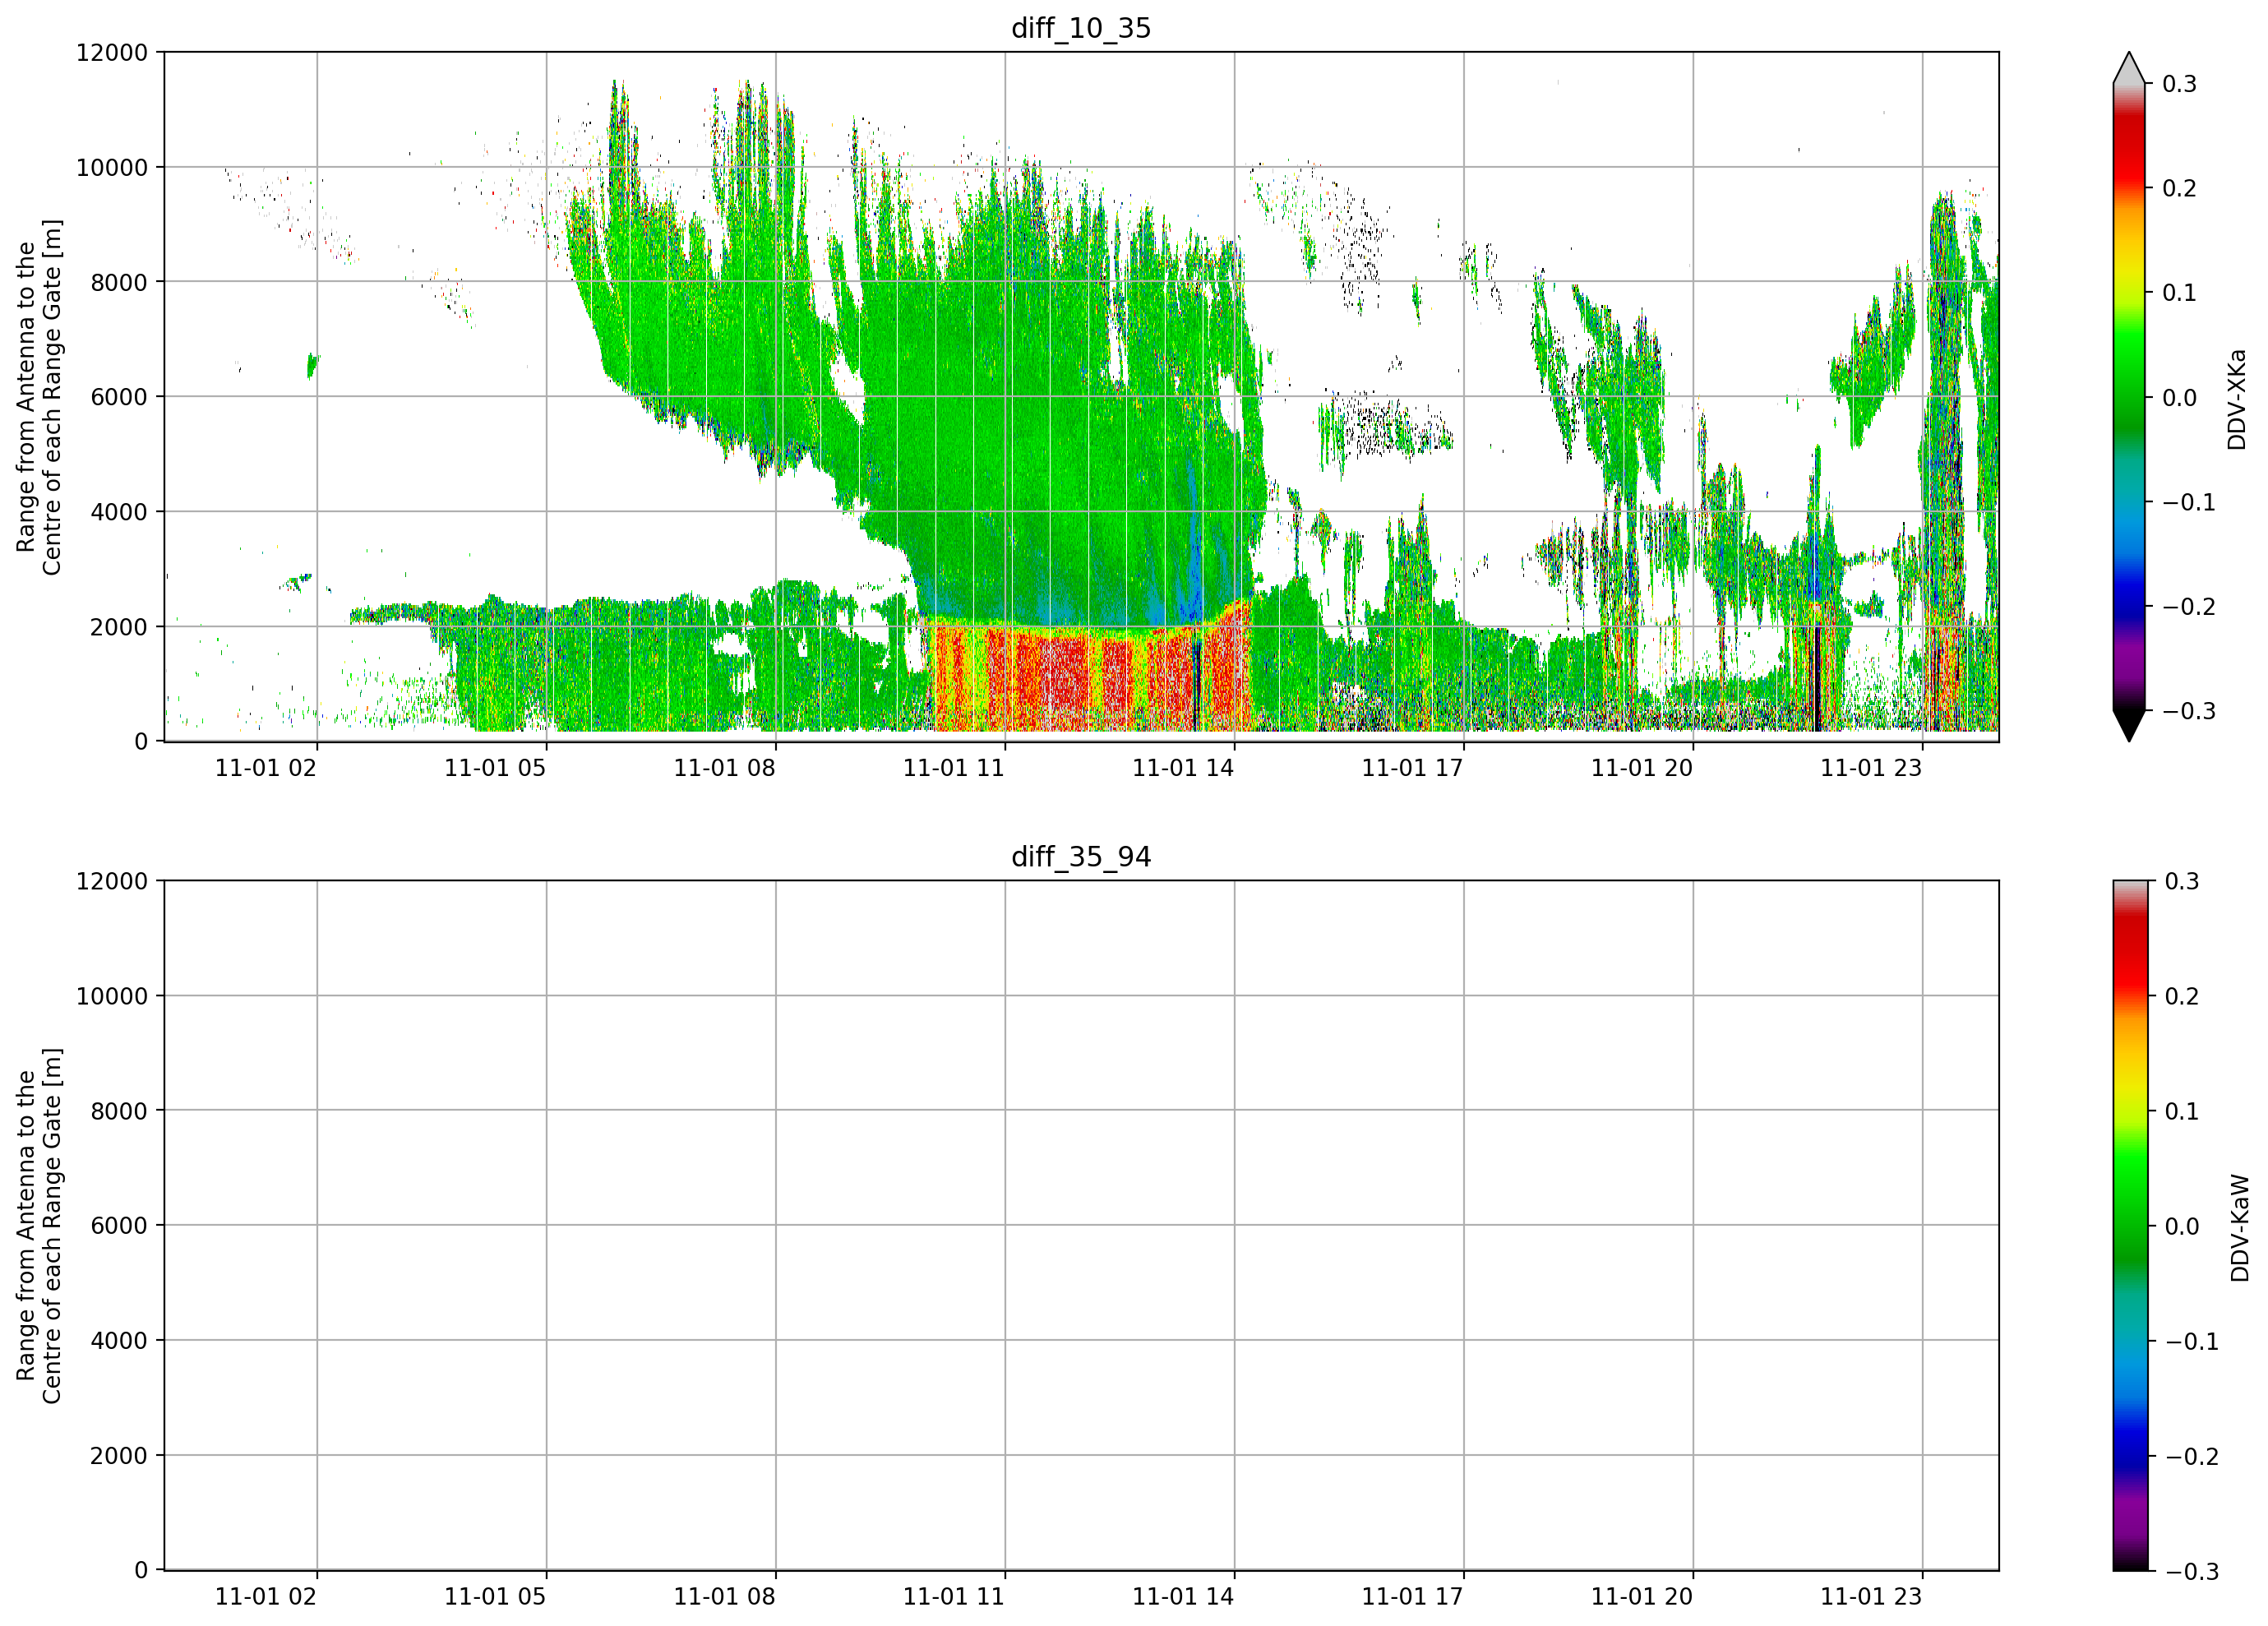Select "11-01 20" tick under diff_10_35 plot
This screenshot has width=2268, height=1626.
pyautogui.click(x=1642, y=768)
